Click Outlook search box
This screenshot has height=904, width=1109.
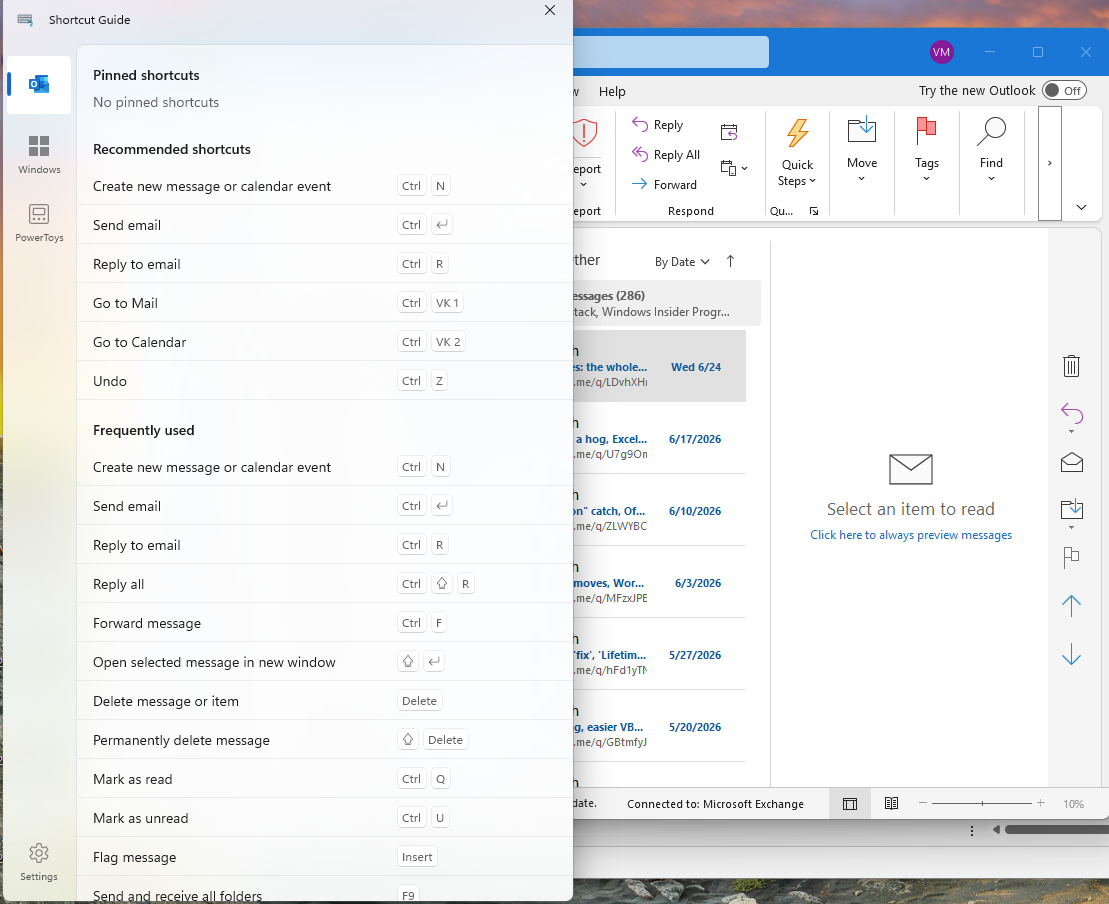[x=670, y=52]
